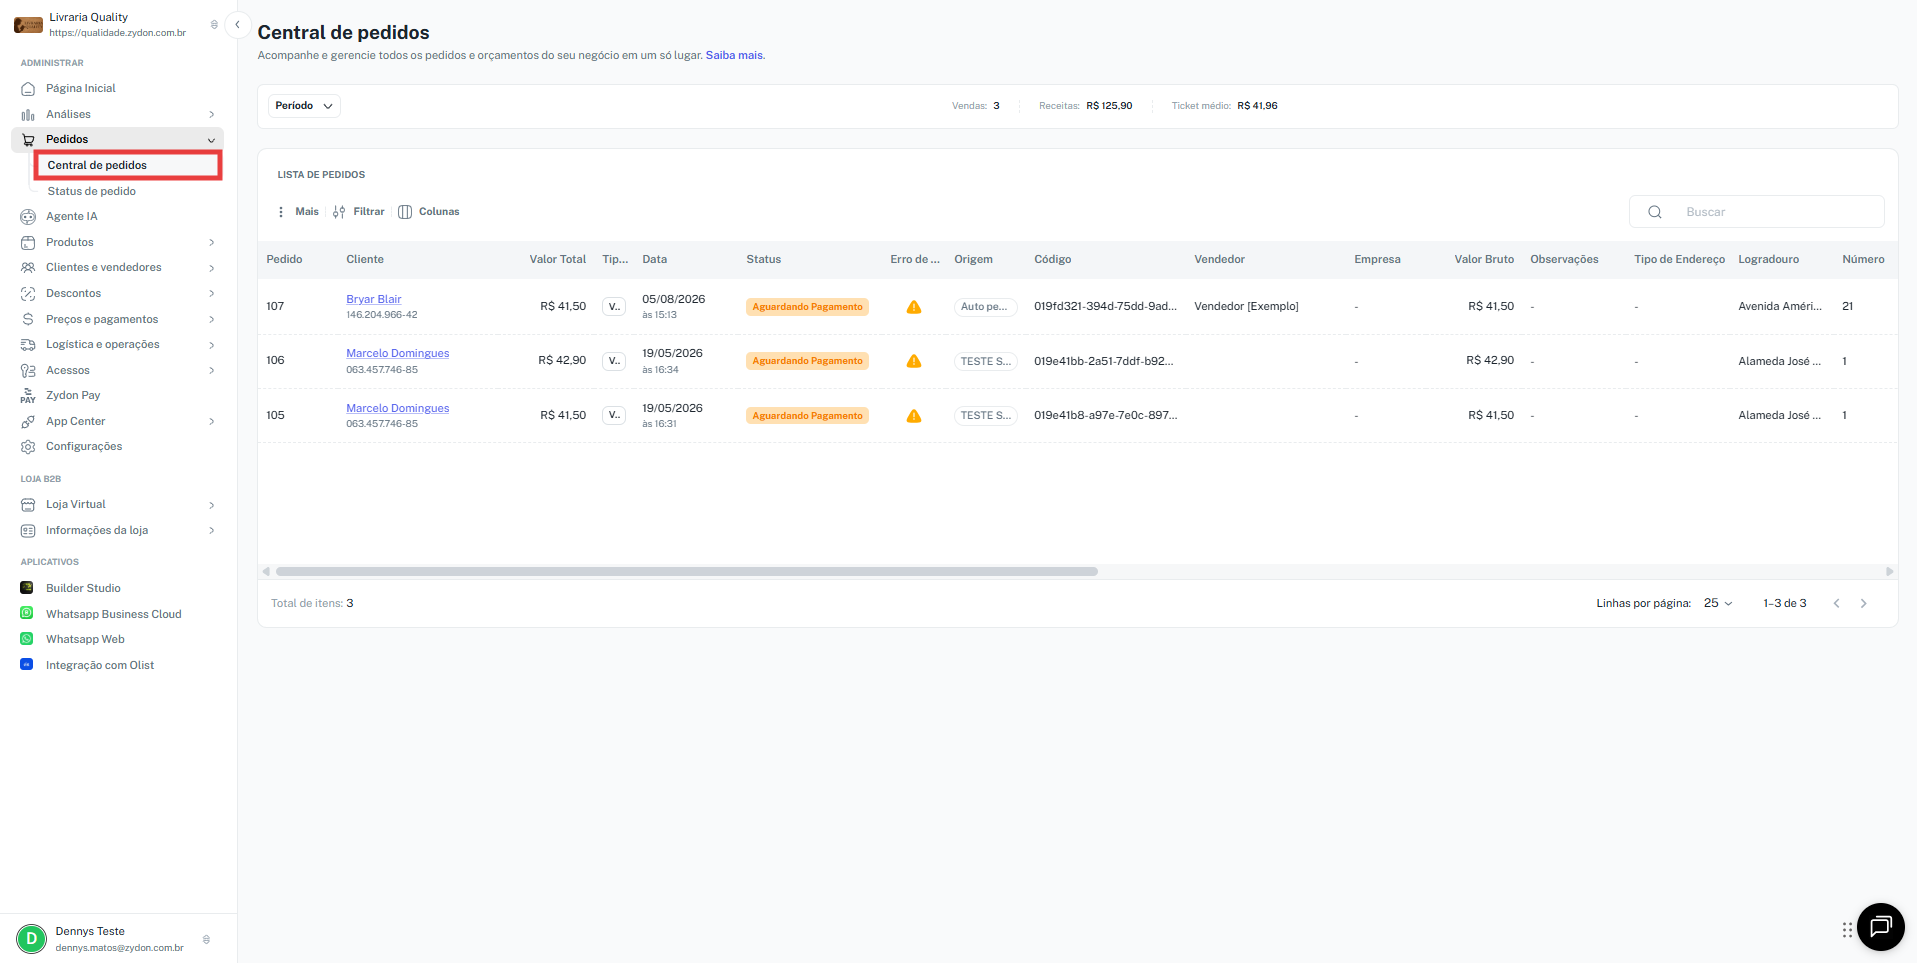Open Zydon Pay icon
Viewport: 1917px width, 963px height.
point(28,396)
